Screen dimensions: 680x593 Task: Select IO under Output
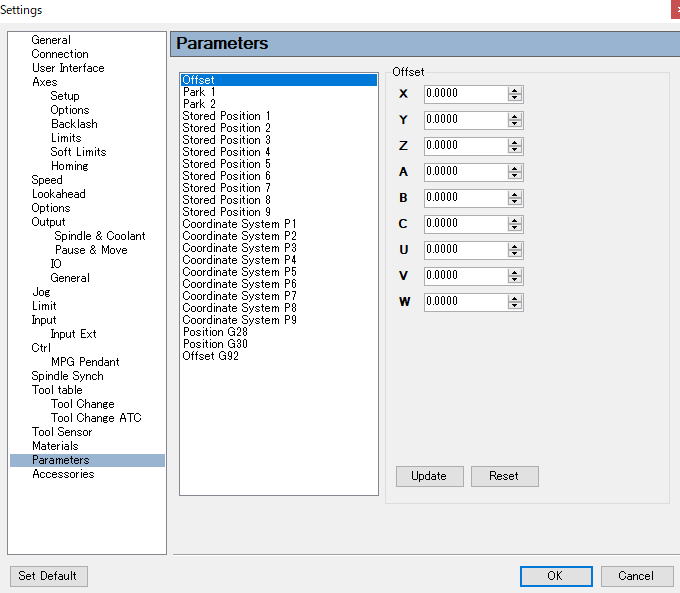[x=56, y=264]
